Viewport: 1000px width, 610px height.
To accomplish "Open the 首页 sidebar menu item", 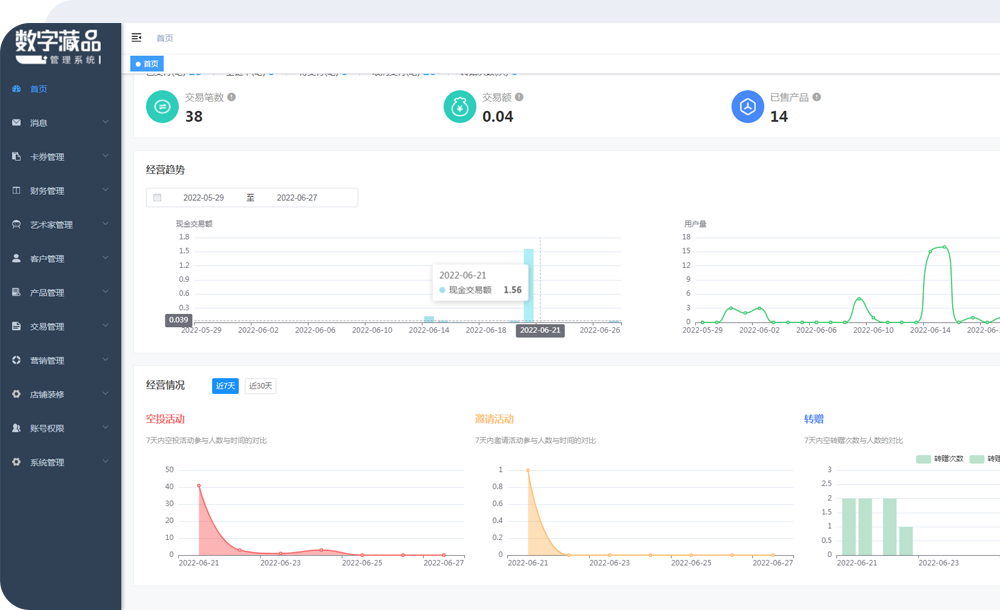I will click(61, 89).
